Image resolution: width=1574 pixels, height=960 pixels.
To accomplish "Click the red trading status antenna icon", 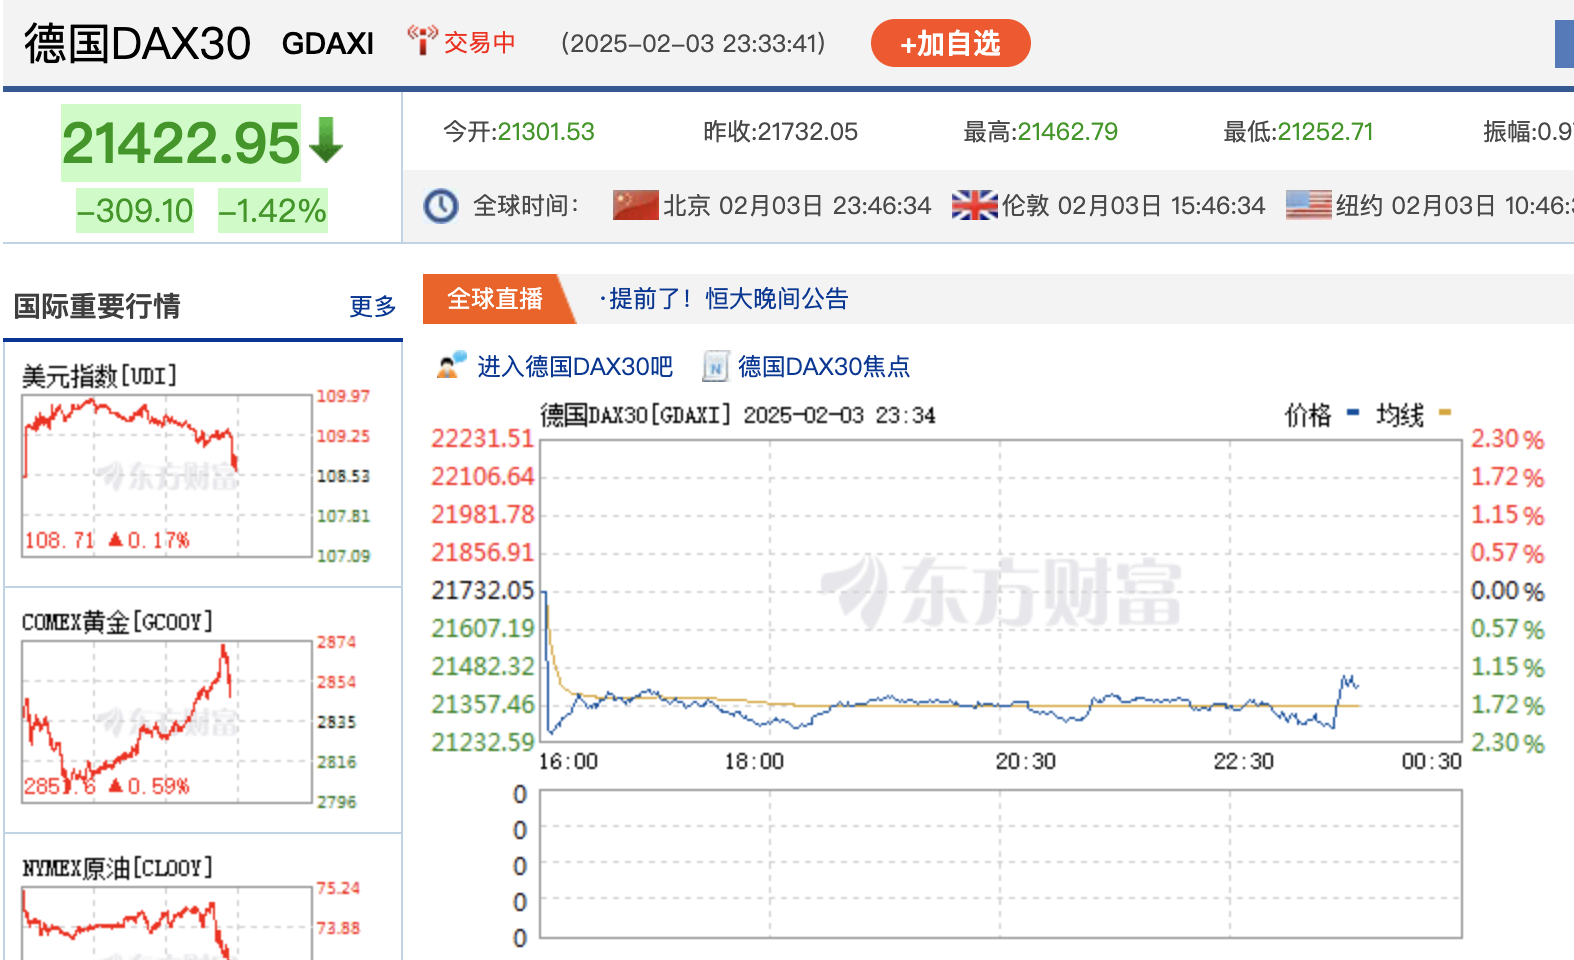I will tap(422, 40).
